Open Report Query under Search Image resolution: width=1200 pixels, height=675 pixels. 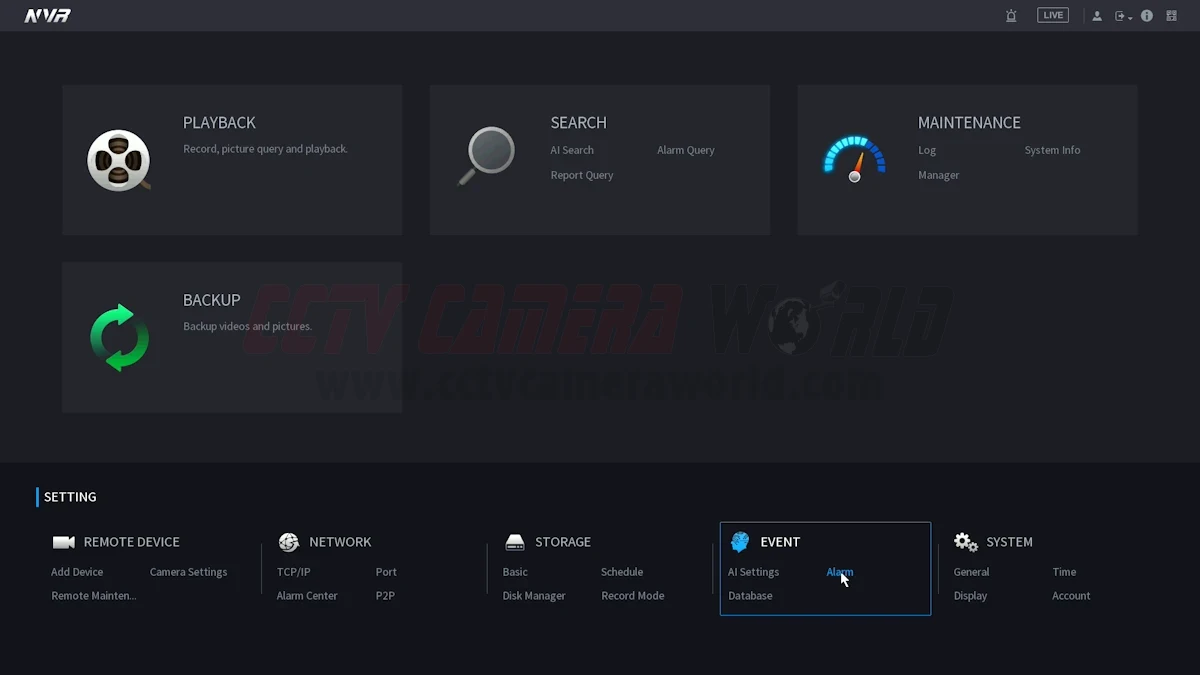coord(581,175)
